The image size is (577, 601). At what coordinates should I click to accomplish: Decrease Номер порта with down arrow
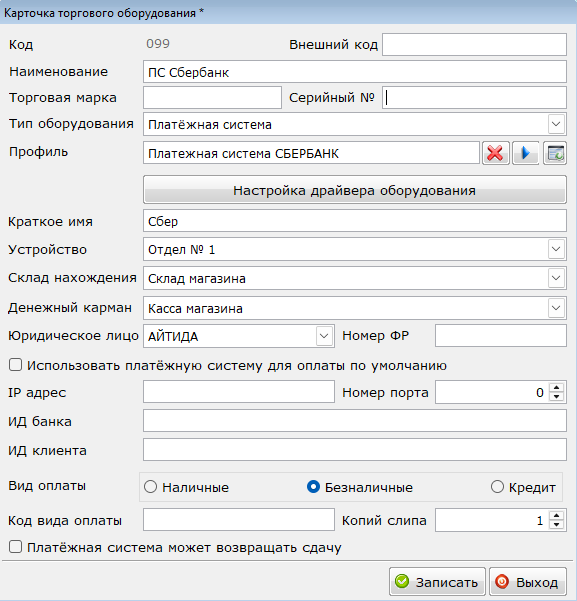[x=556, y=397]
